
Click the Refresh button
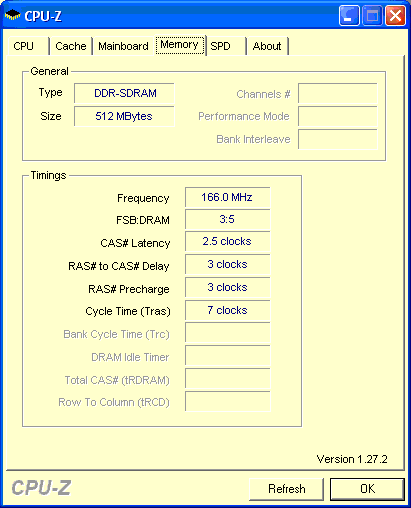[x=286, y=489]
